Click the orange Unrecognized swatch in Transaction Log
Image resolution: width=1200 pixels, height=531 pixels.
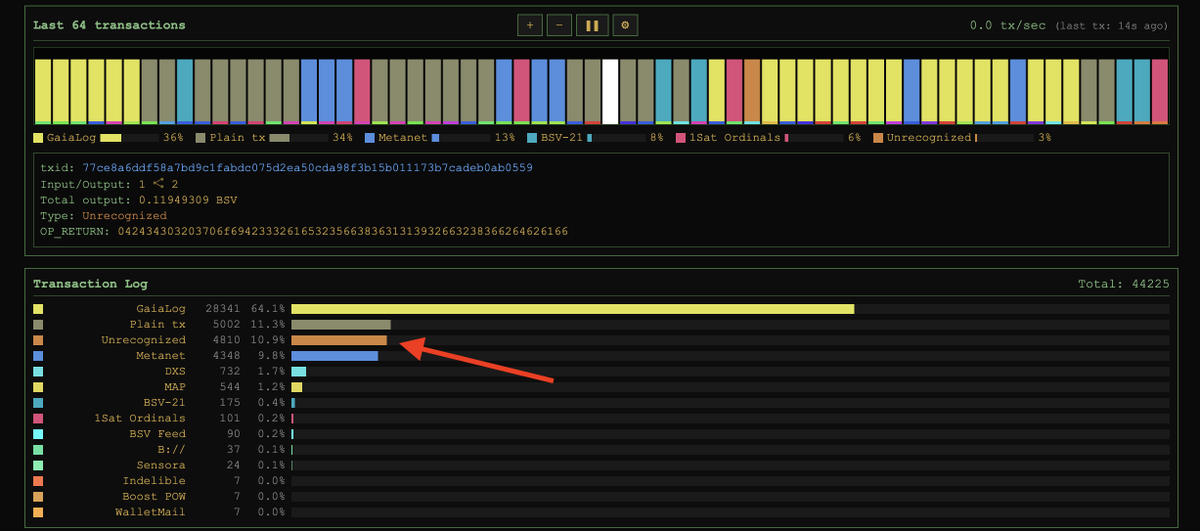38,341
